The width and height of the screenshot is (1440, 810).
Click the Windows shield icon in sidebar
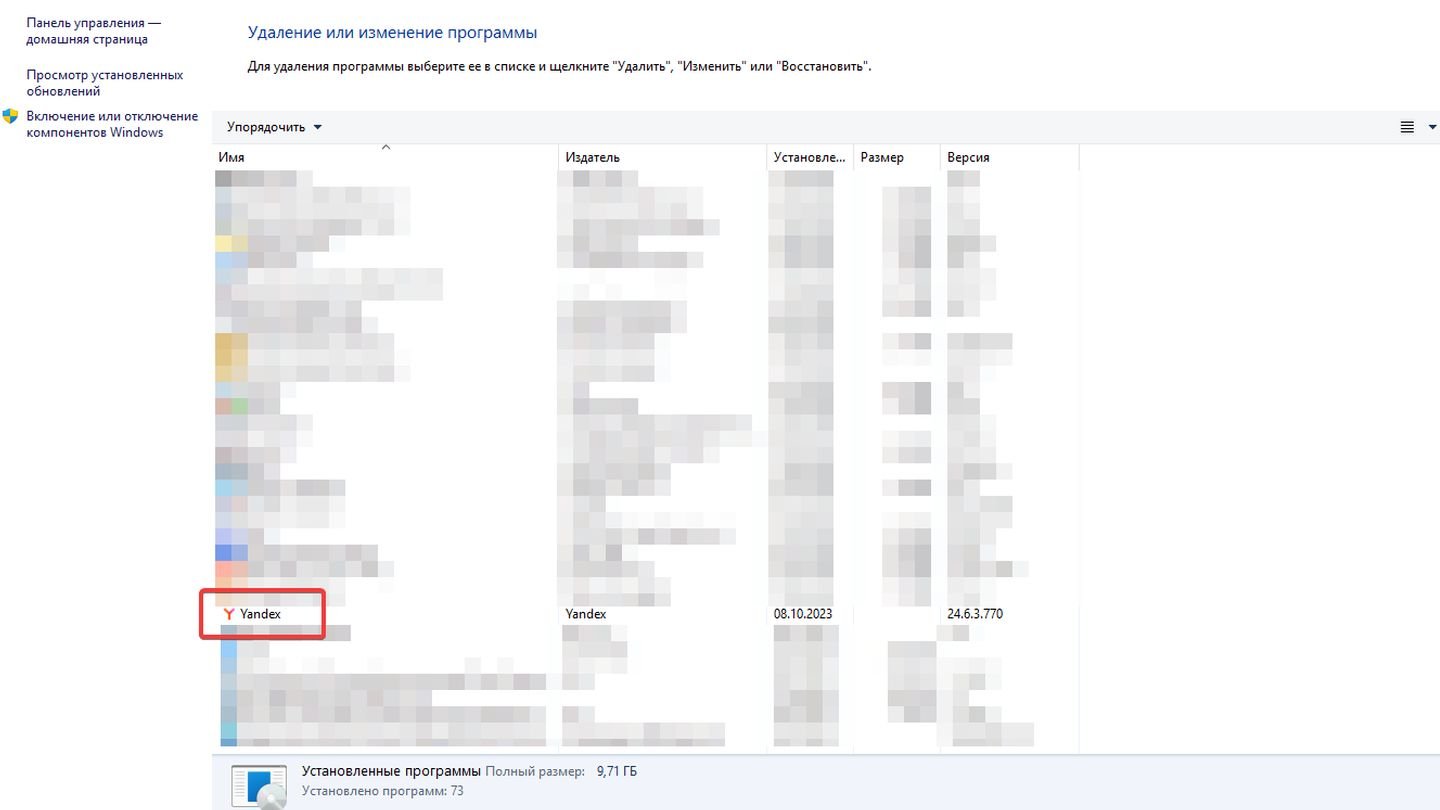10,116
